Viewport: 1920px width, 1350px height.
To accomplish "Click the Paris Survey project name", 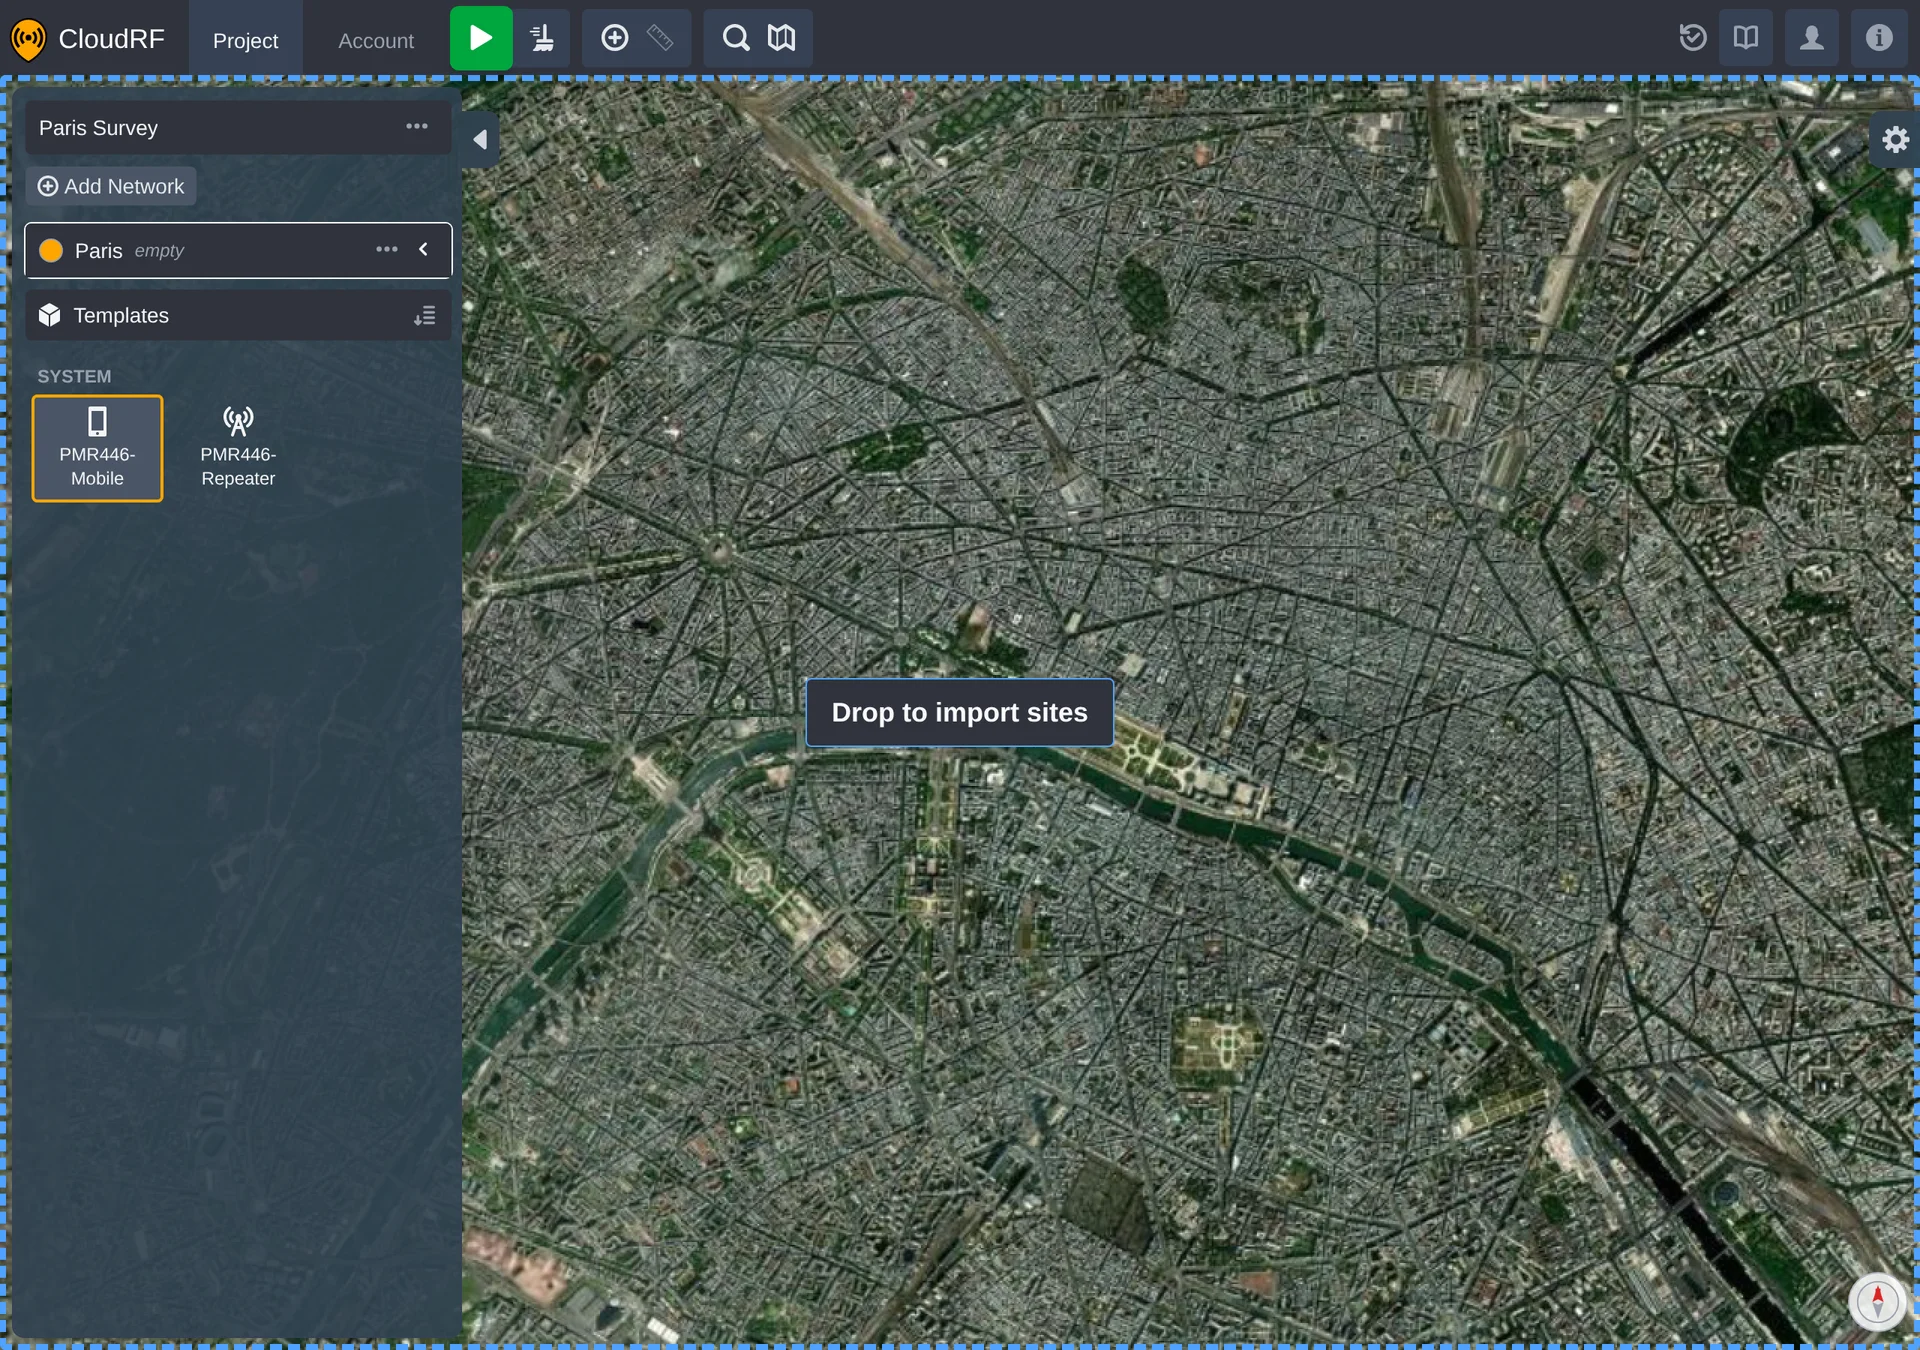I will (98, 128).
